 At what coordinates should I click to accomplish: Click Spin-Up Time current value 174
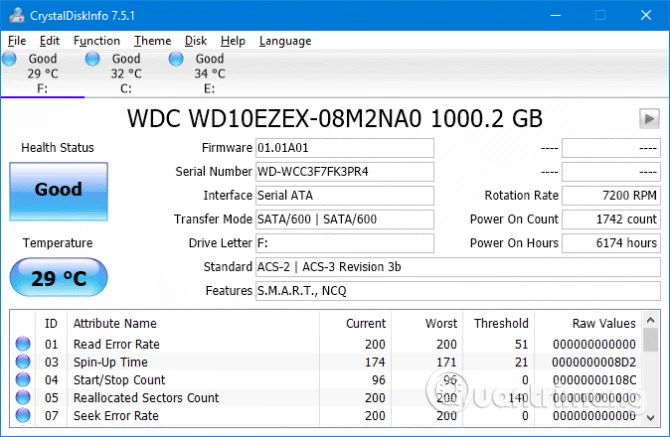coord(375,362)
